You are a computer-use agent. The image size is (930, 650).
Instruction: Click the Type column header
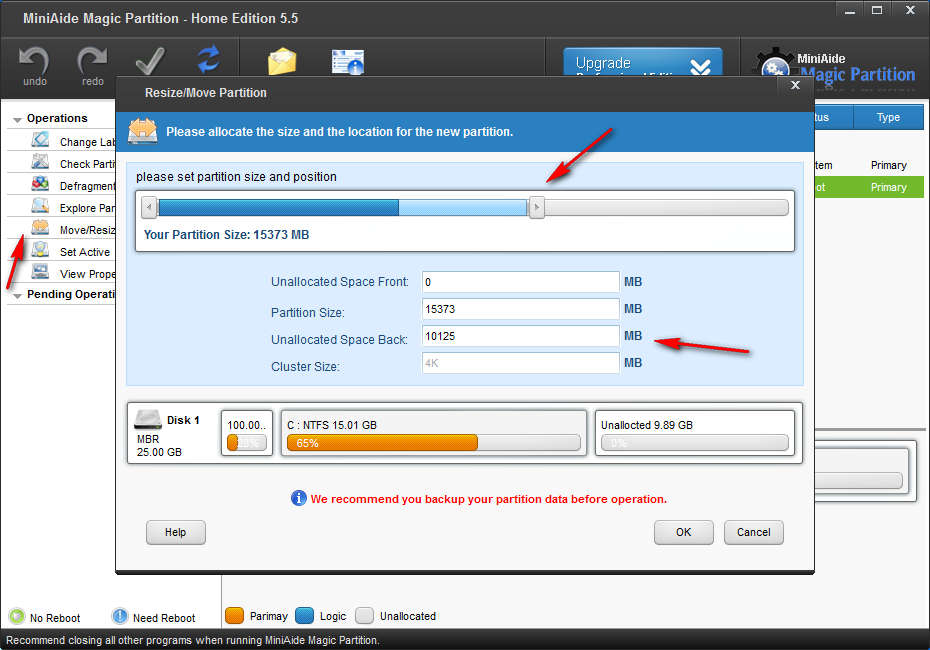click(888, 117)
